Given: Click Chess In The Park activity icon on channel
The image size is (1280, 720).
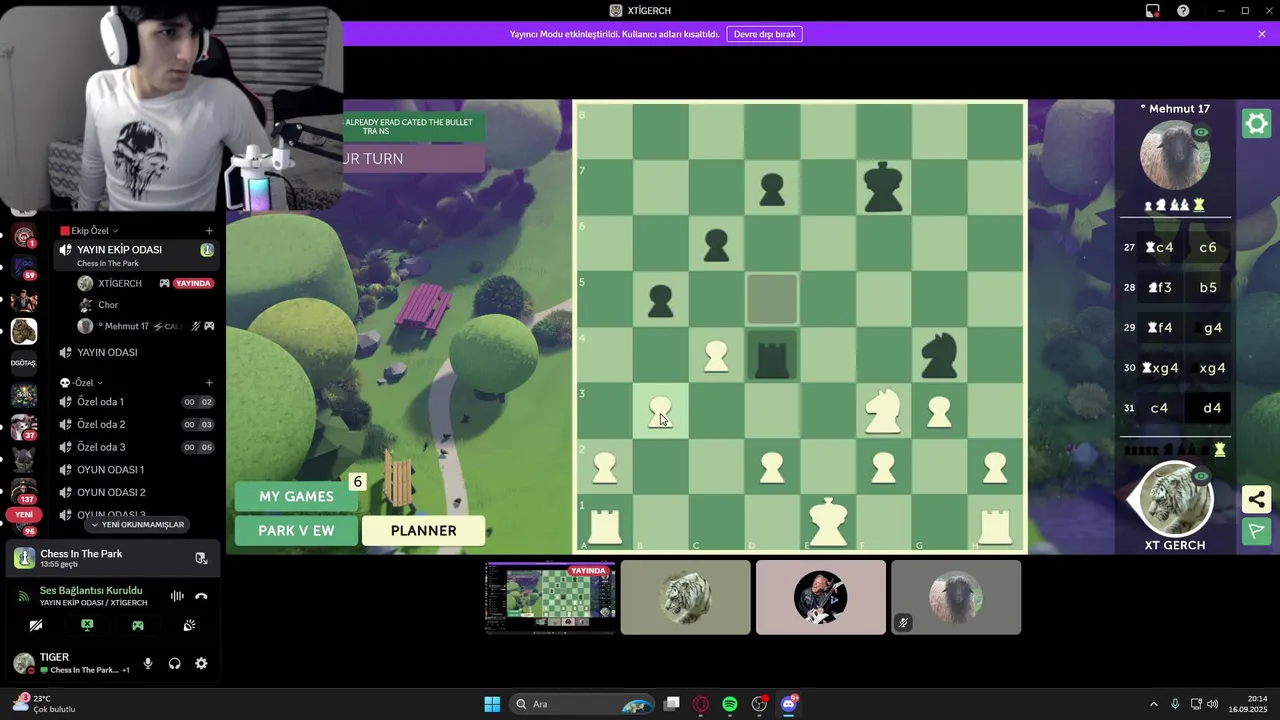Looking at the screenshot, I should pos(207,250).
